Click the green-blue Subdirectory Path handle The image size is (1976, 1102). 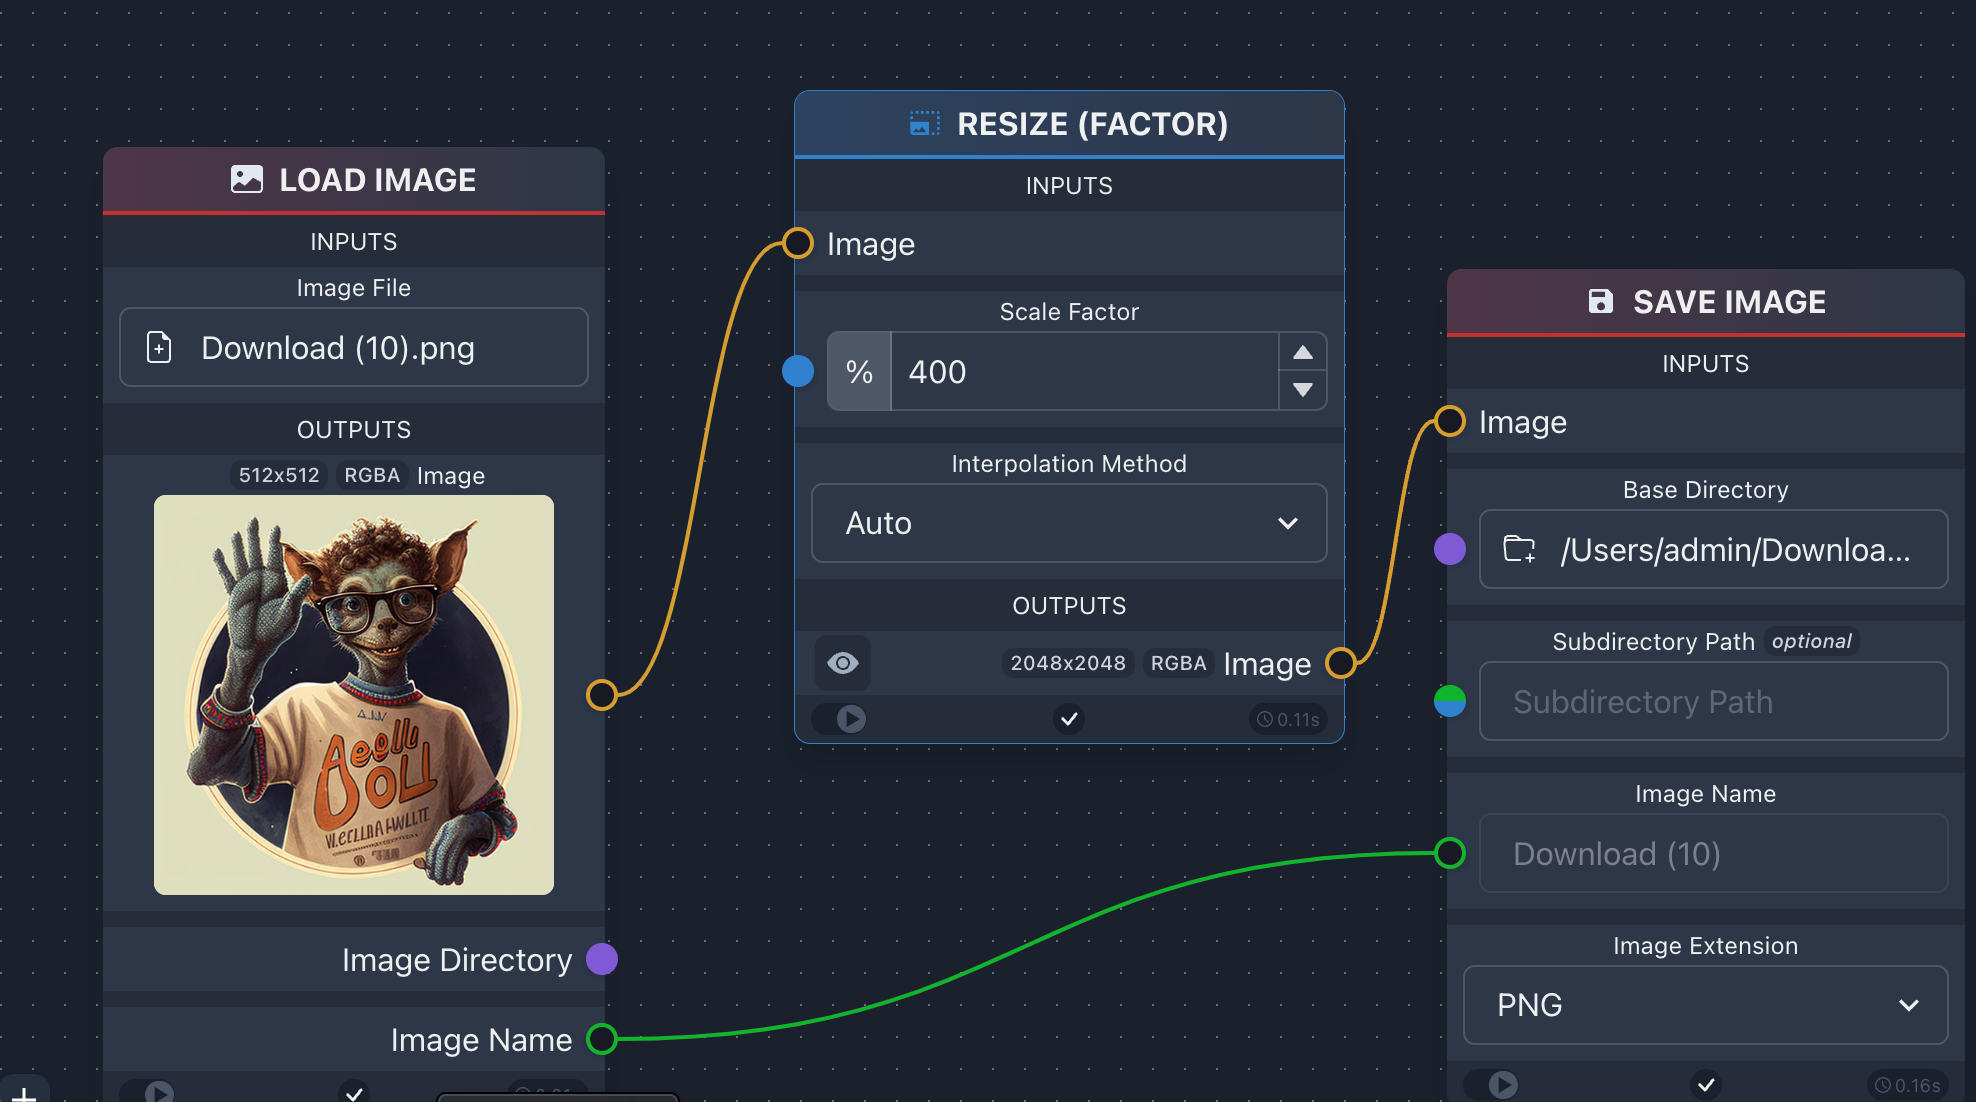point(1450,701)
